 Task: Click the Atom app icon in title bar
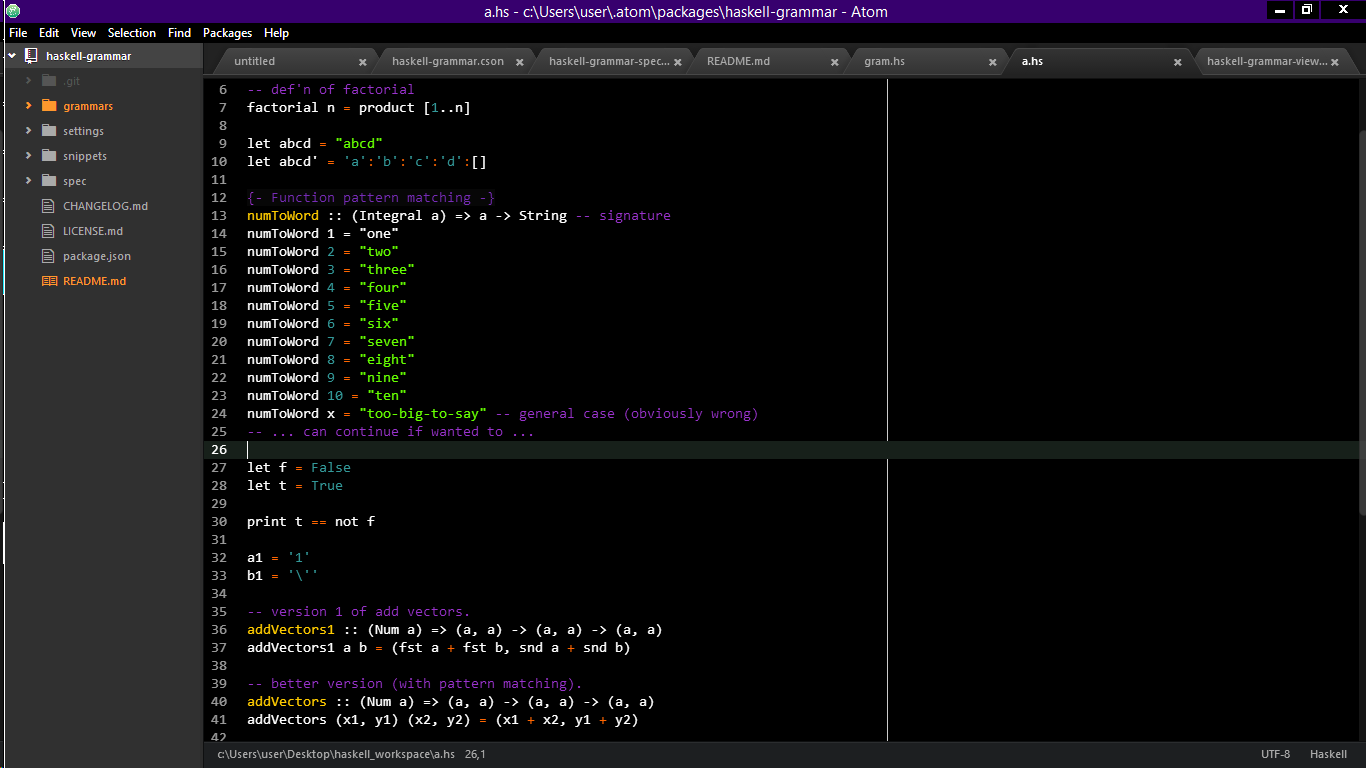coord(12,11)
